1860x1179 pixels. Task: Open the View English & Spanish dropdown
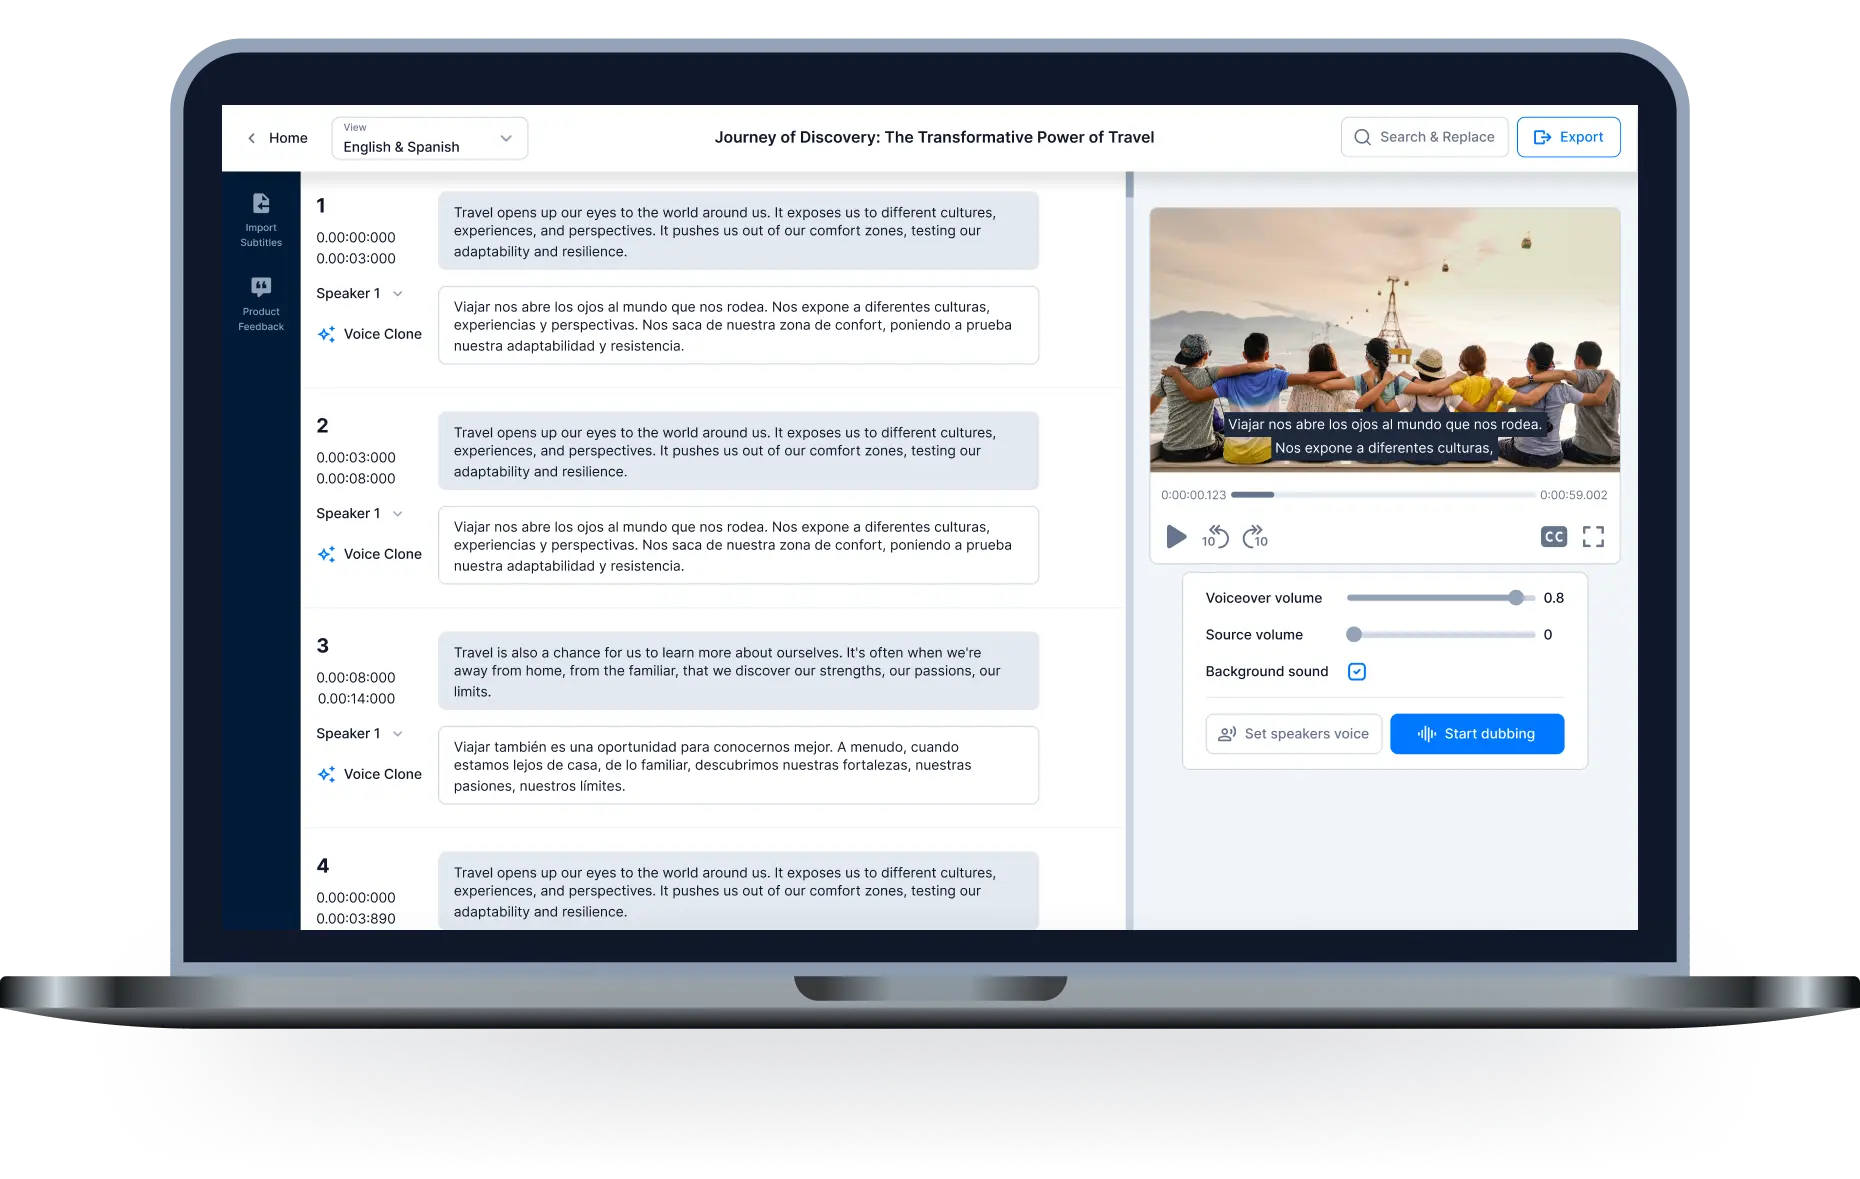click(429, 138)
